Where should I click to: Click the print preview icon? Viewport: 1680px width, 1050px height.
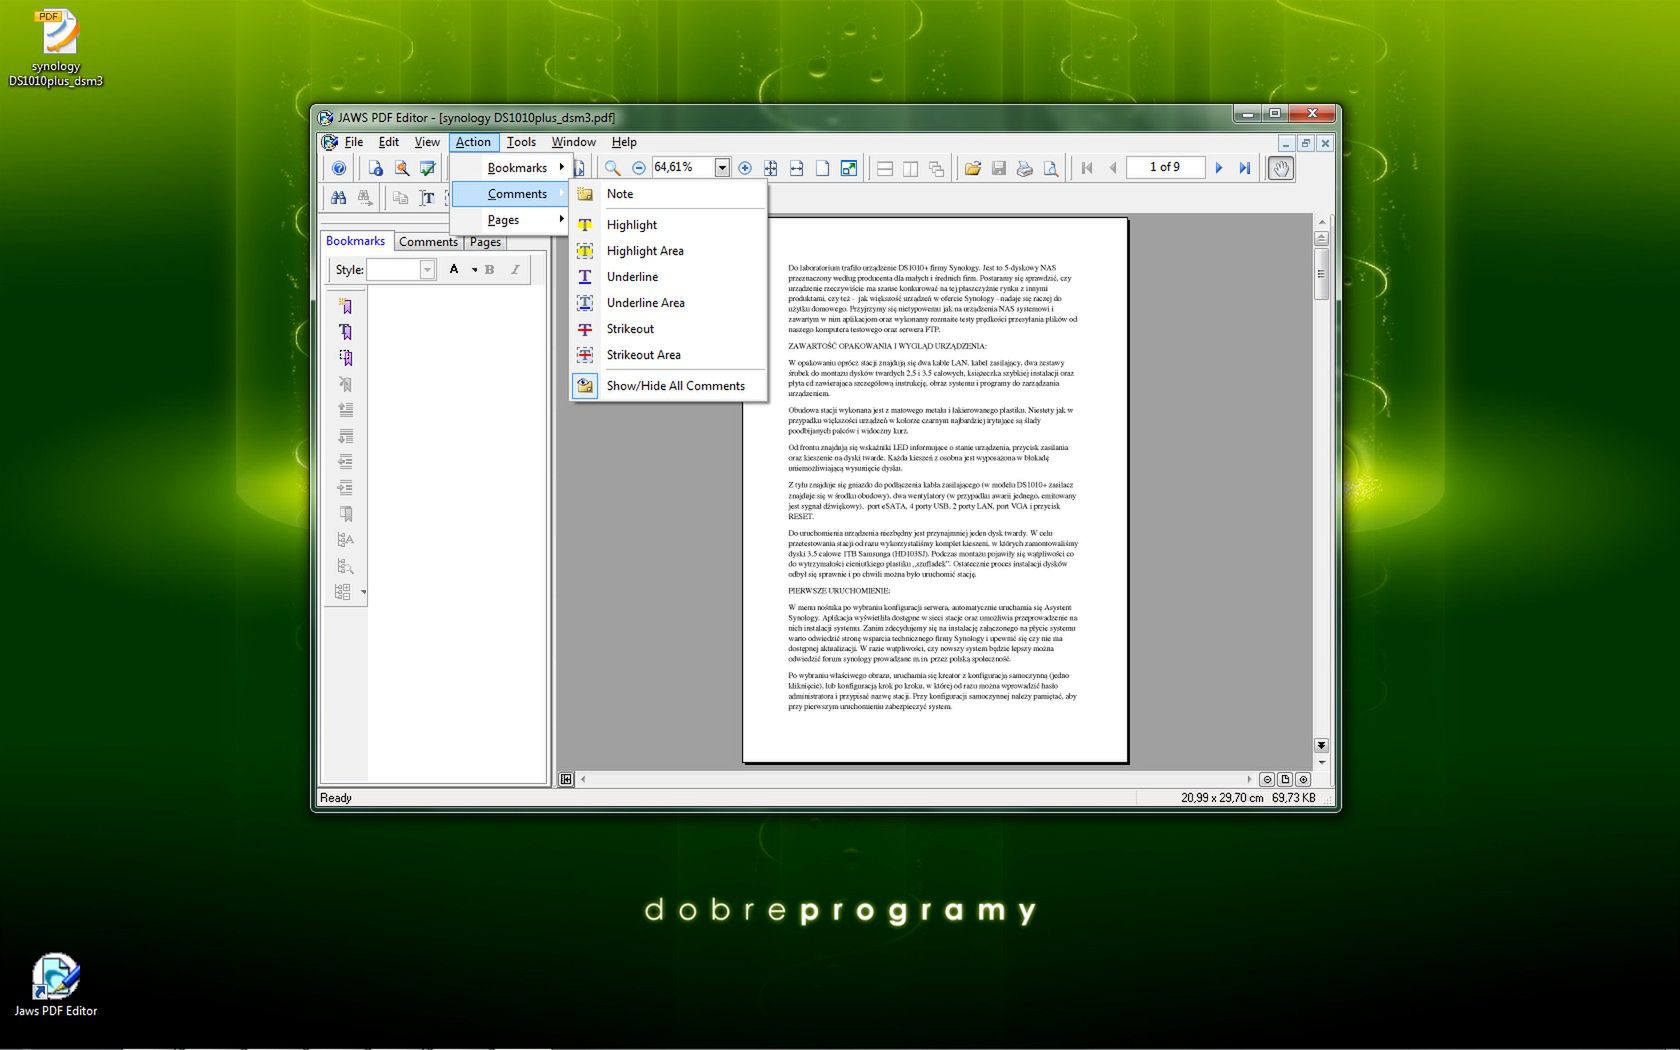click(1050, 168)
